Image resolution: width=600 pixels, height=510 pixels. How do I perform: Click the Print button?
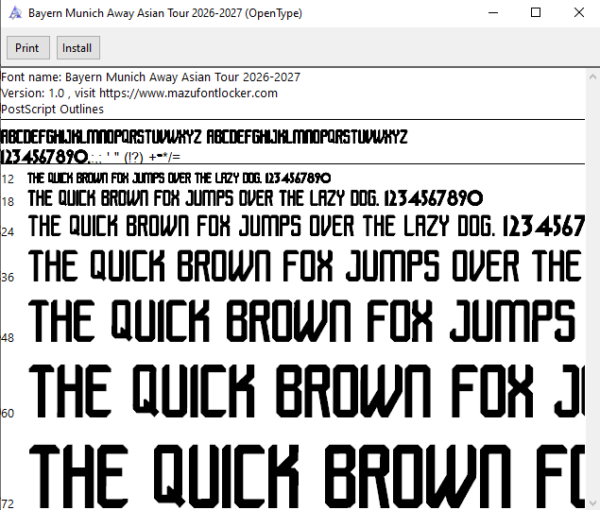tap(28, 48)
